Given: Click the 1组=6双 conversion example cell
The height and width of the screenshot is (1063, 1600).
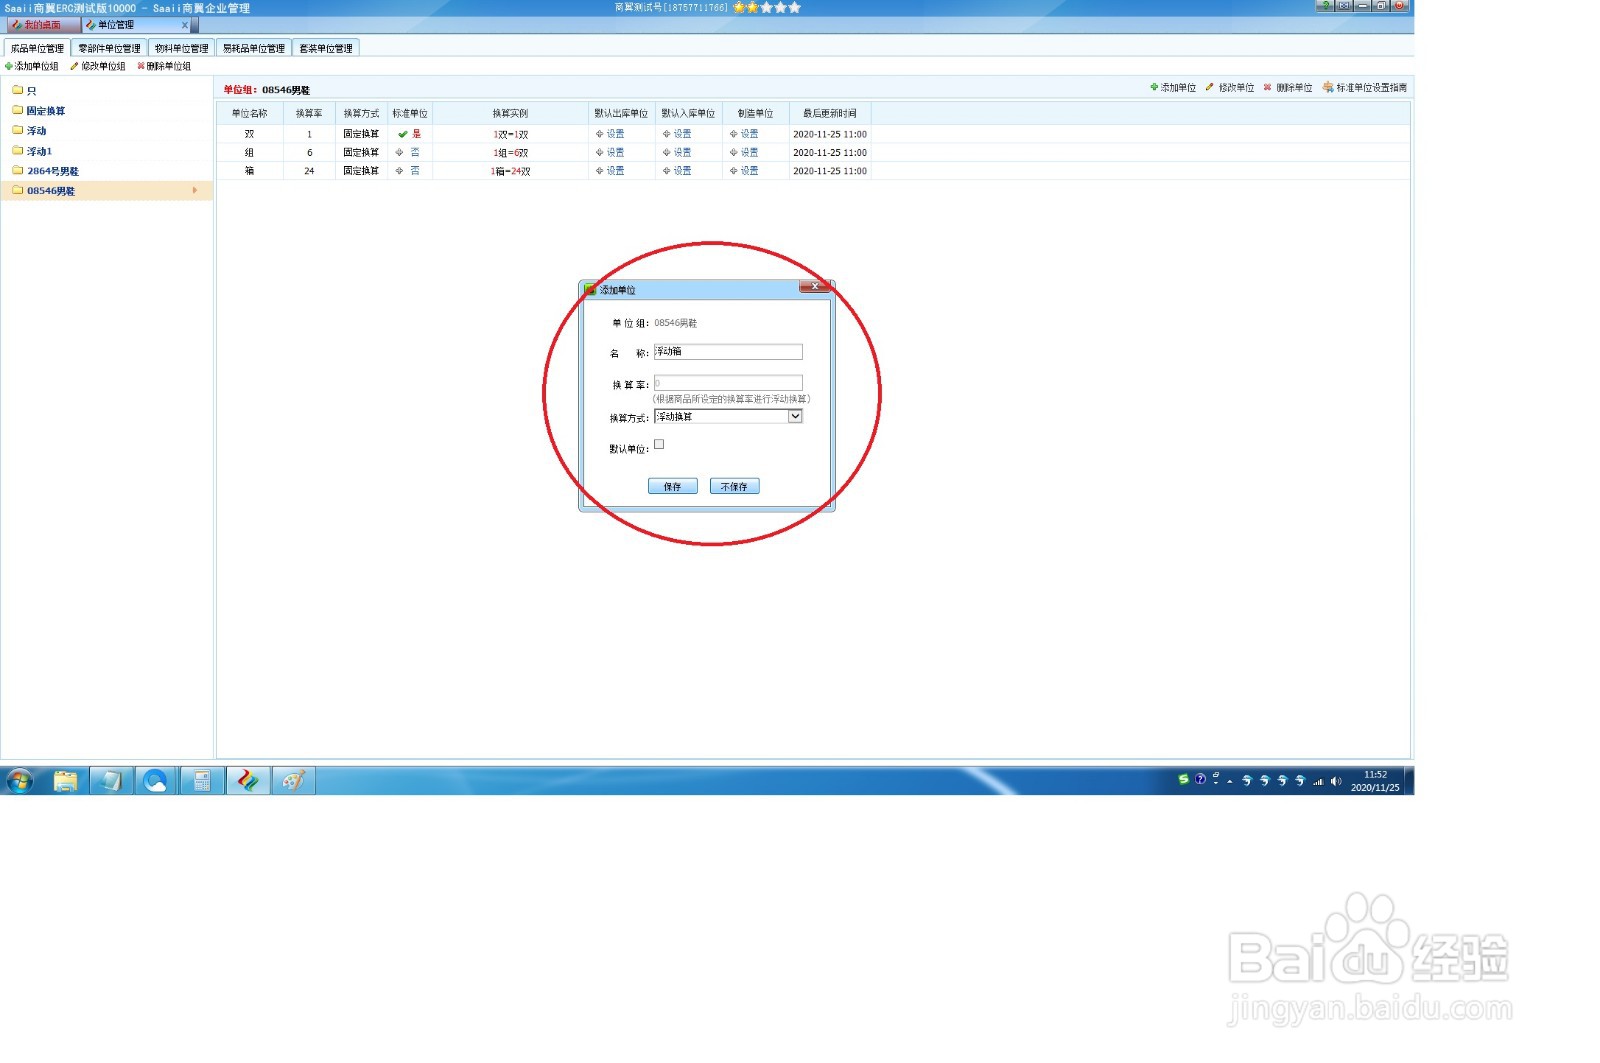Looking at the screenshot, I should coord(511,153).
